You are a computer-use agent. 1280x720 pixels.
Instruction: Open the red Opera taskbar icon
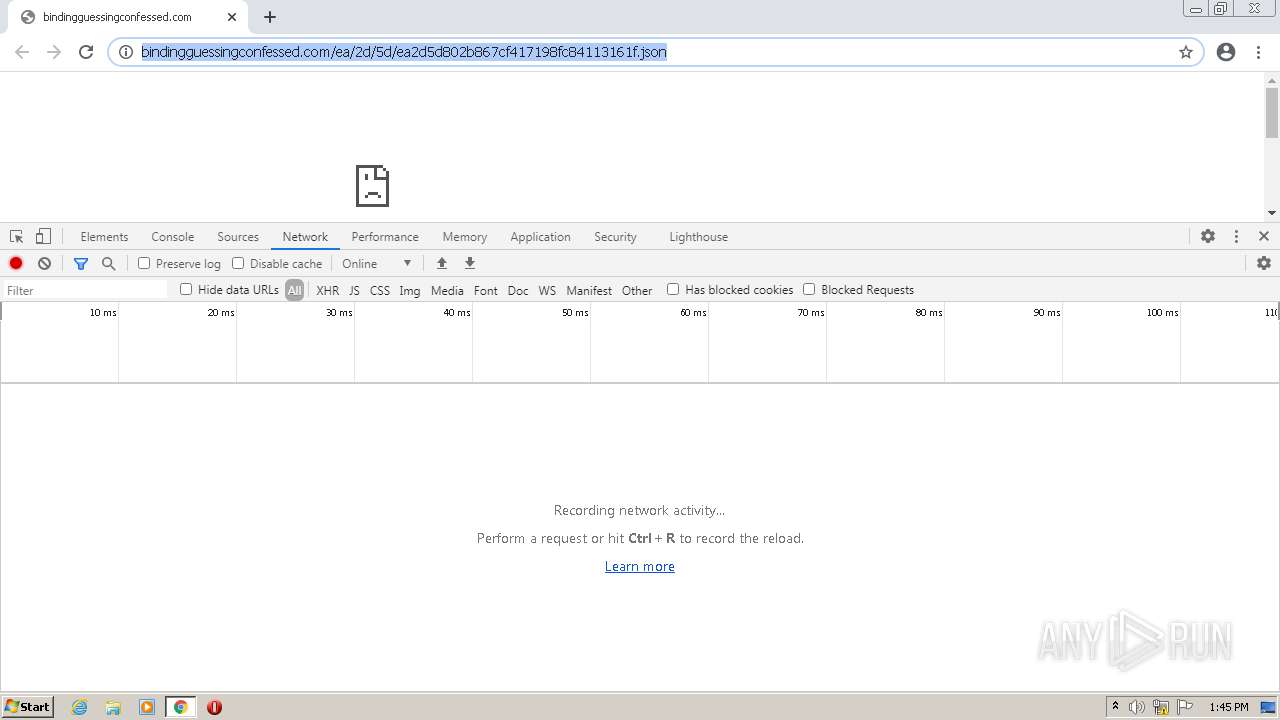(x=214, y=707)
